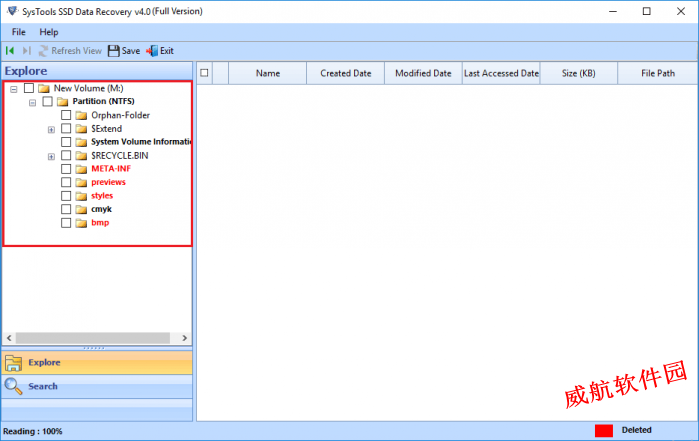Click the META-INF folder icon
This screenshot has width=699, height=441.
click(81, 169)
